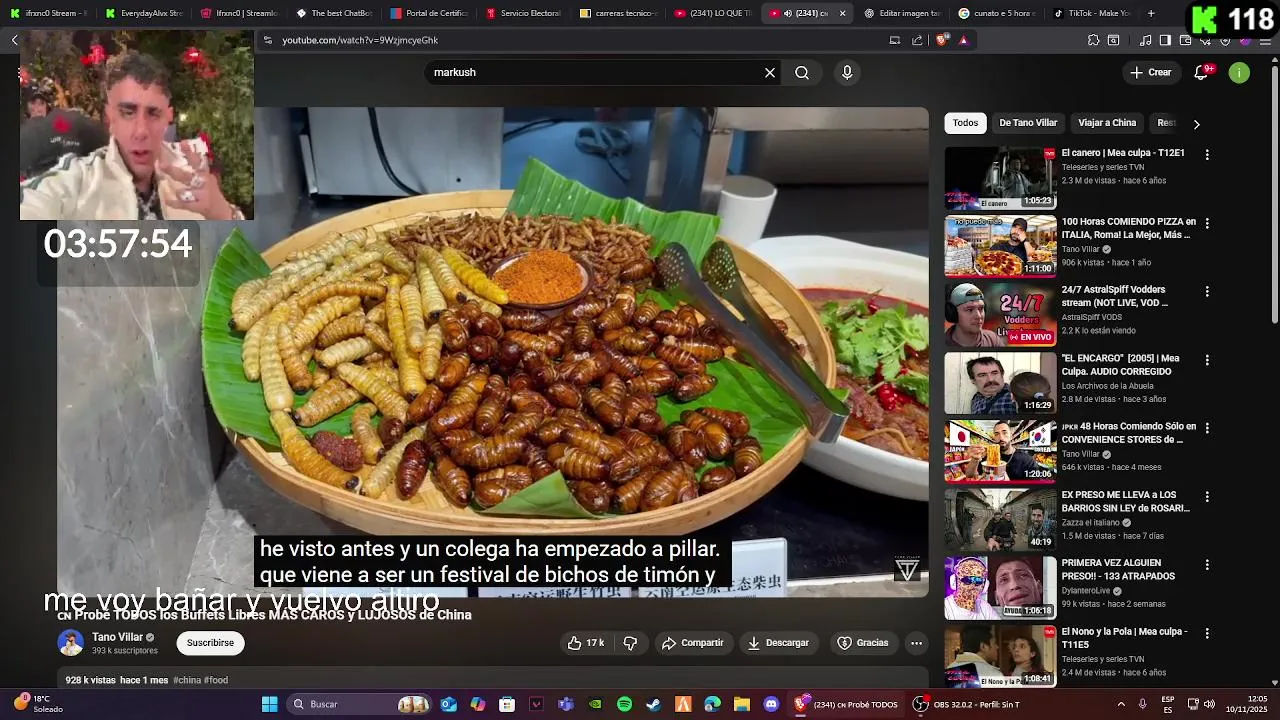Switch to Servicio Electoral tab

point(524,13)
